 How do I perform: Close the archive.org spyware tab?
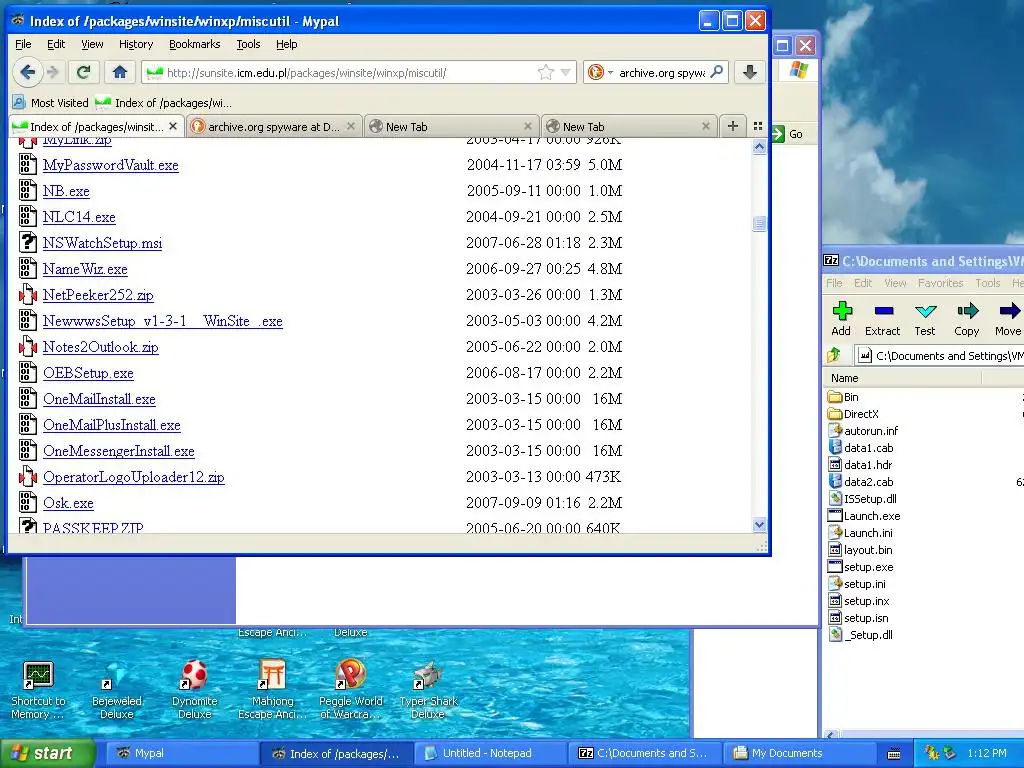coord(351,126)
